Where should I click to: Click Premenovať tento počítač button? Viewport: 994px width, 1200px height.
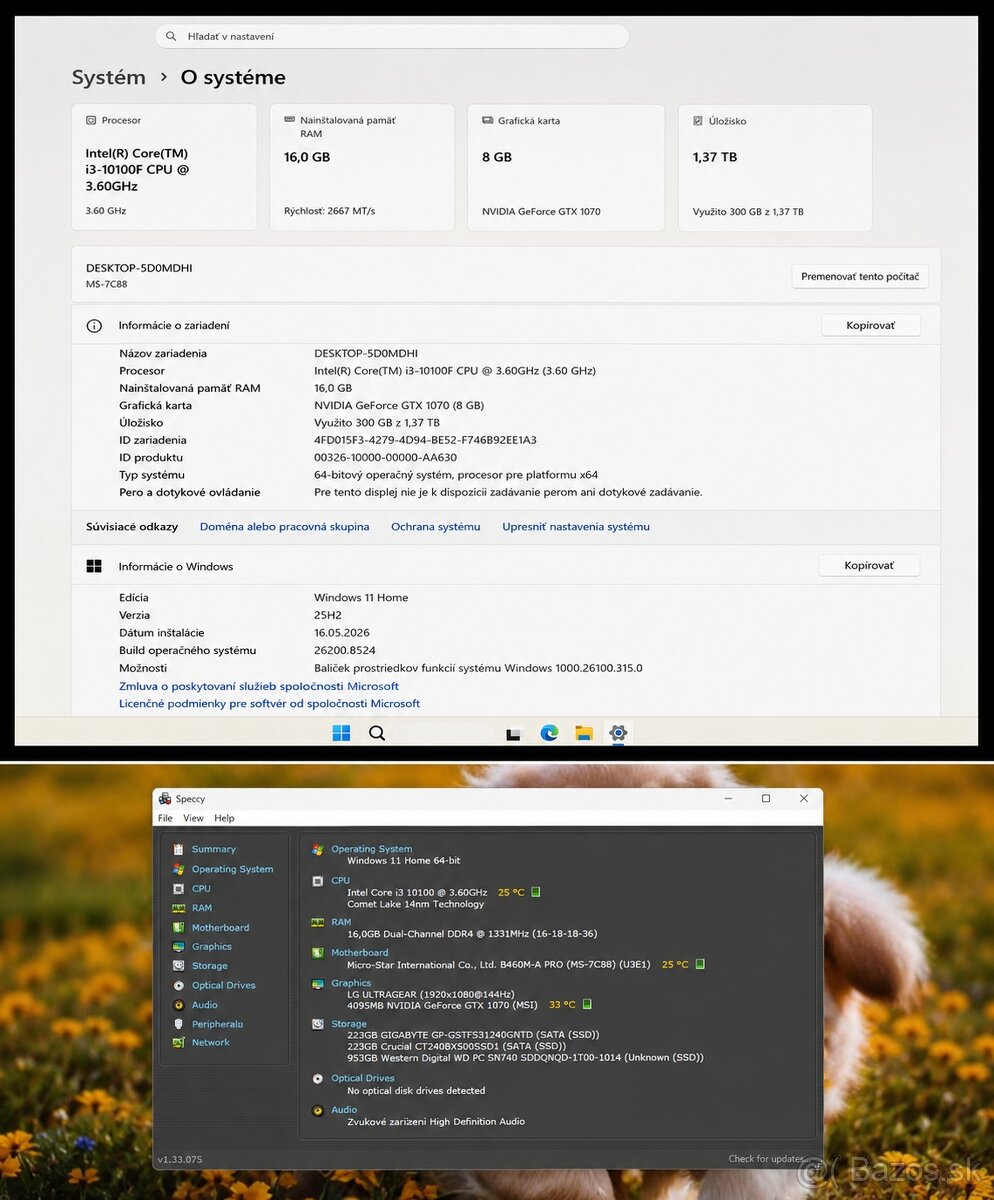pos(860,276)
